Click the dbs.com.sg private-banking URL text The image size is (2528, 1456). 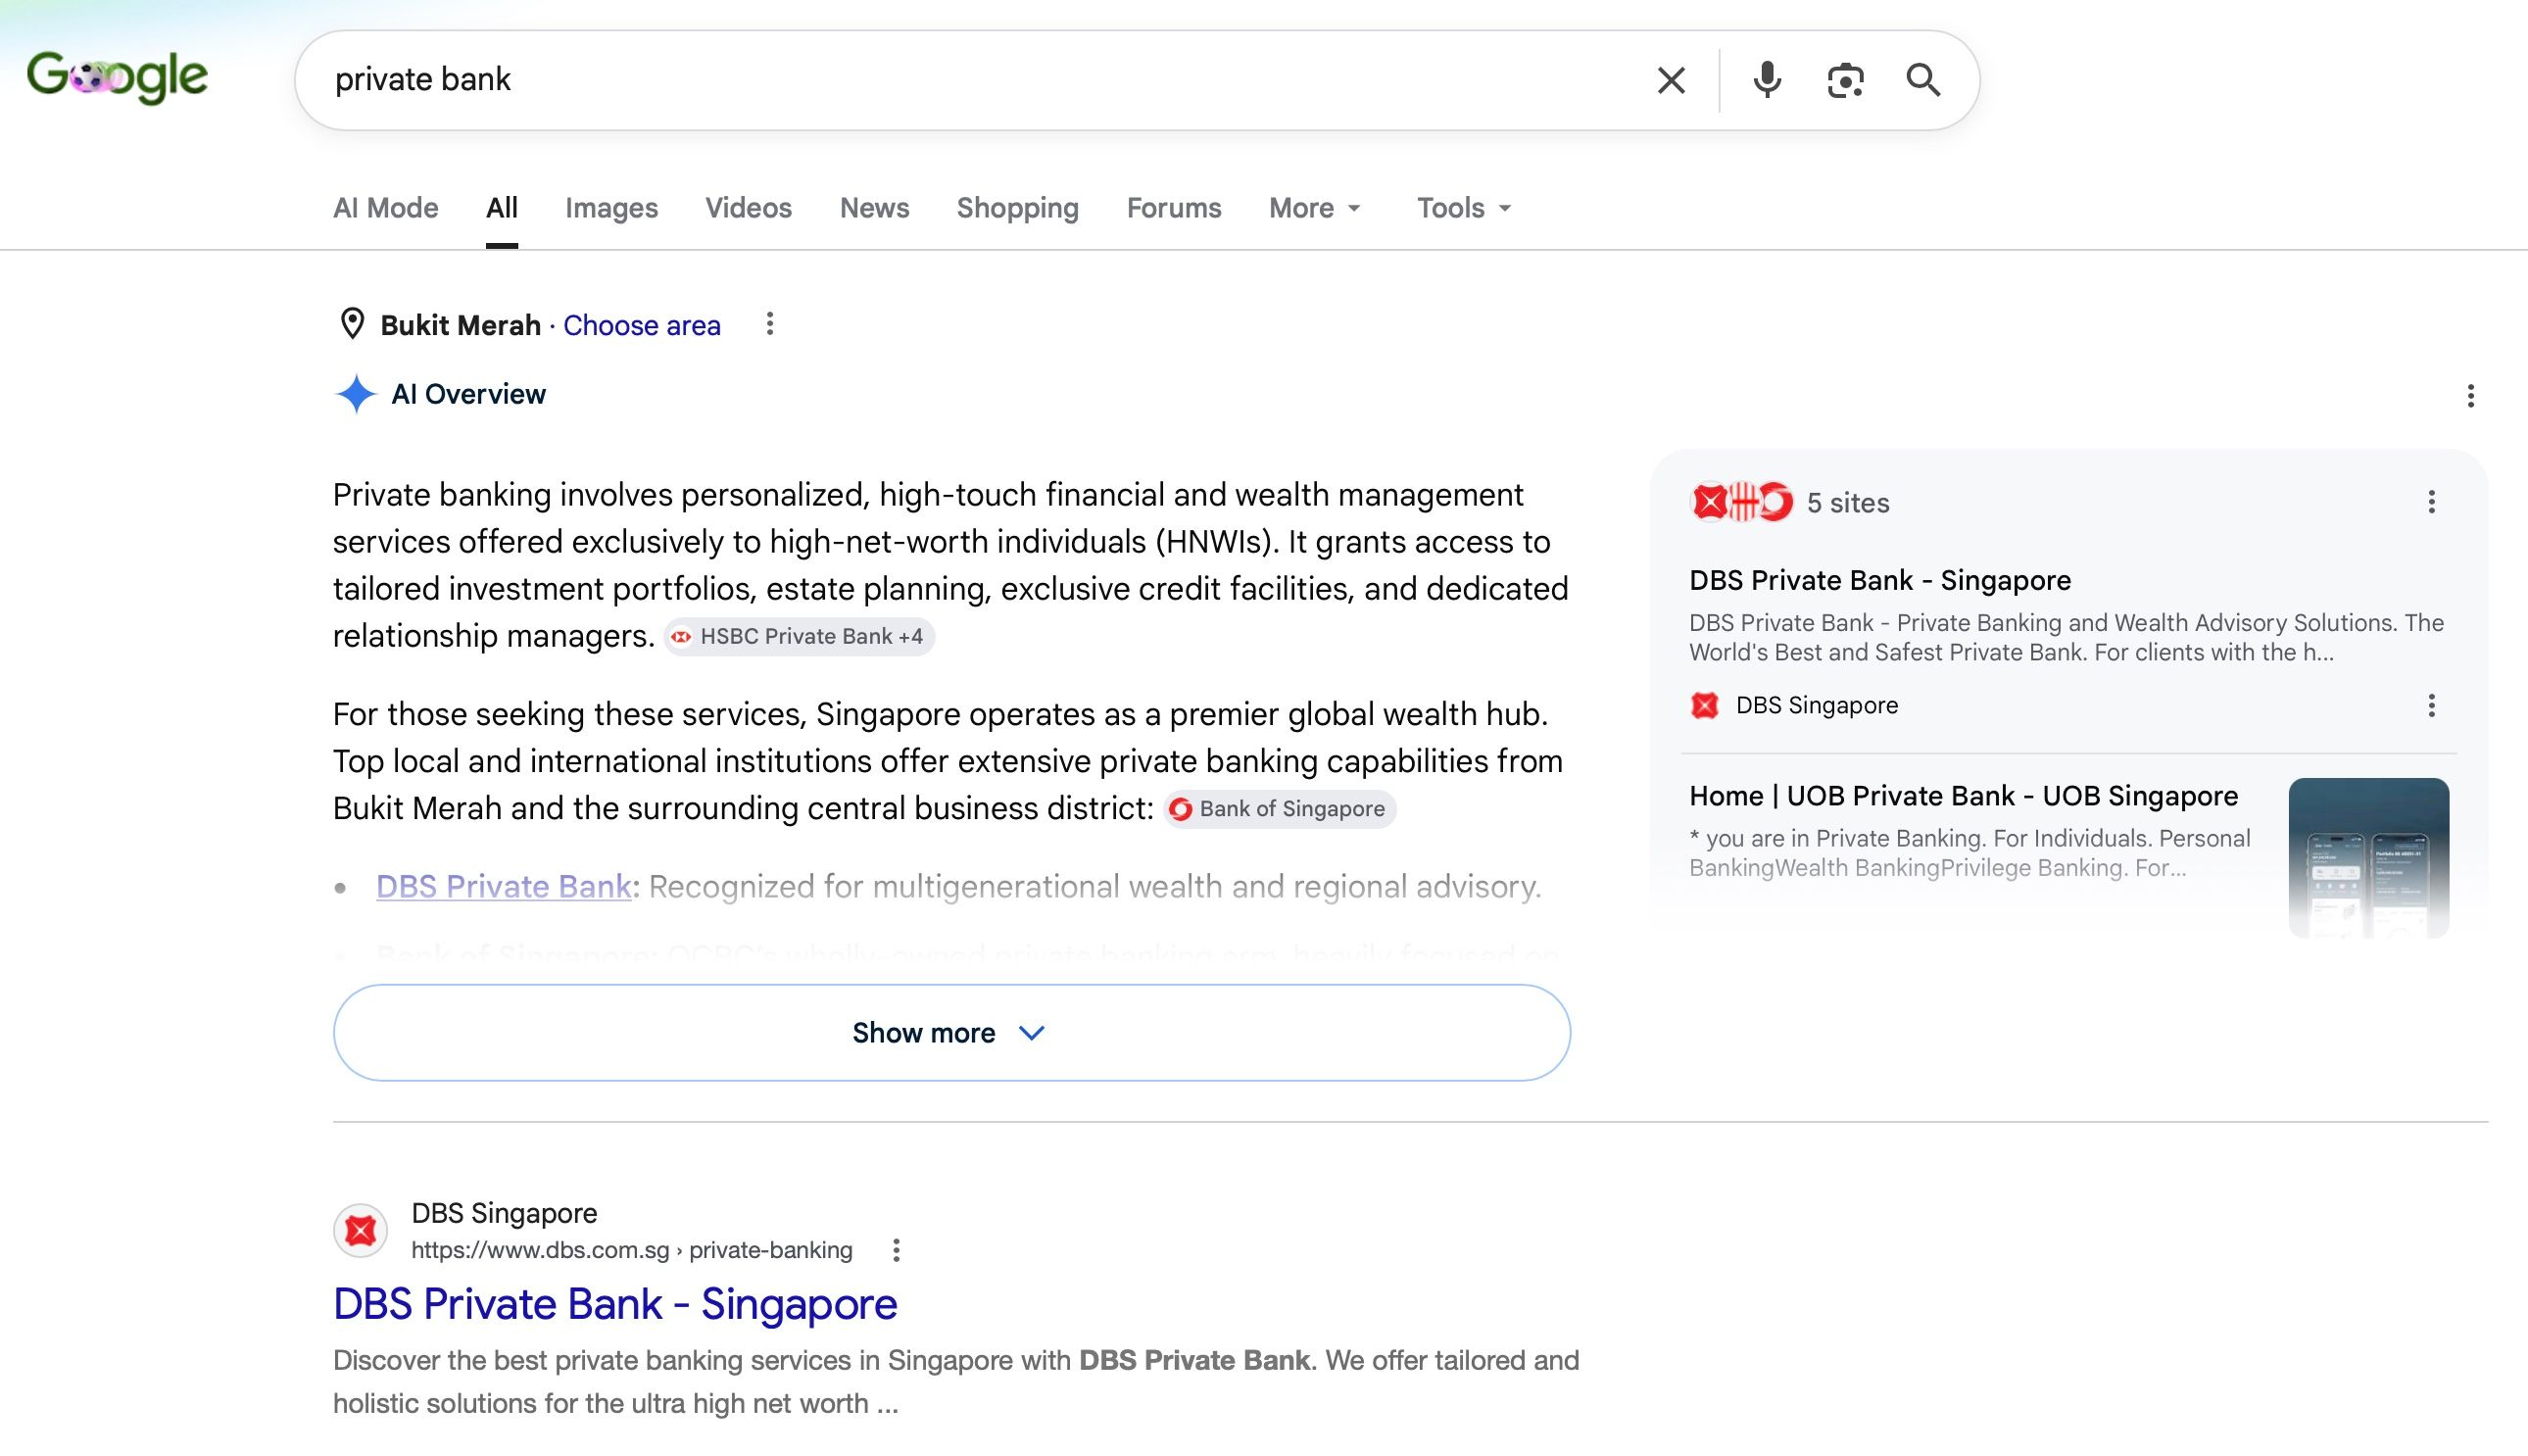click(632, 1250)
